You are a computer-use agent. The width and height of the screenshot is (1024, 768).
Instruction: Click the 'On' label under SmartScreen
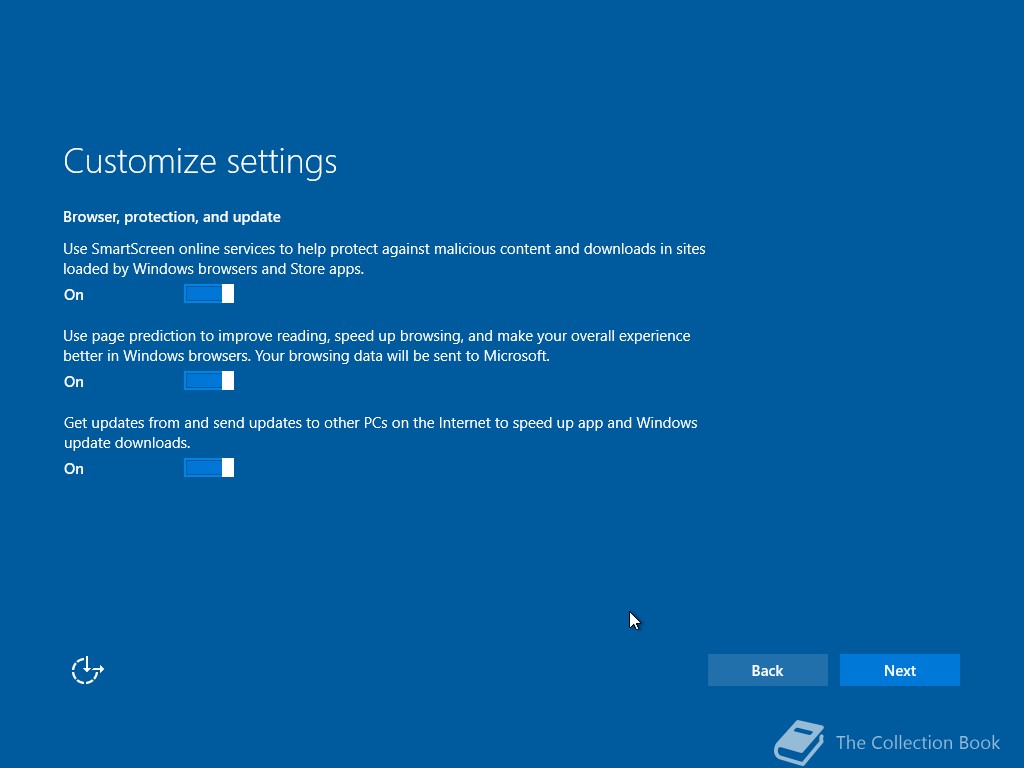(x=74, y=295)
